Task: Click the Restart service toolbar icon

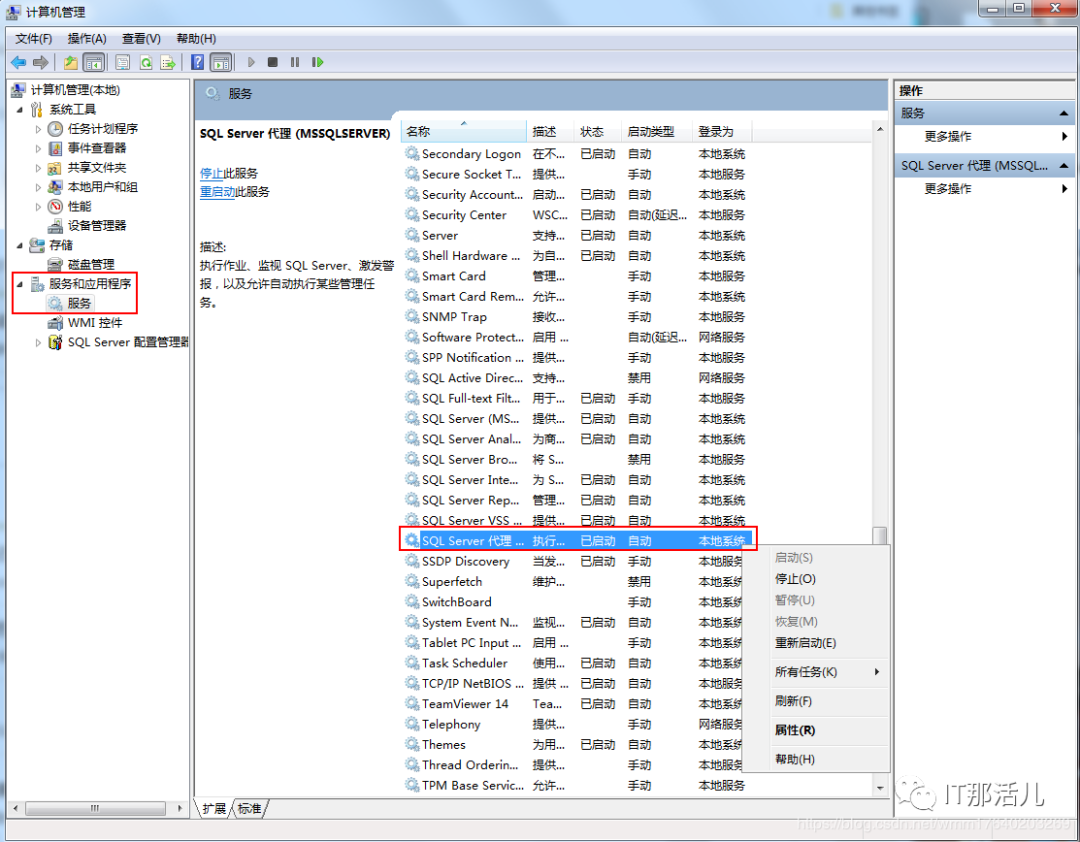Action: point(318,63)
